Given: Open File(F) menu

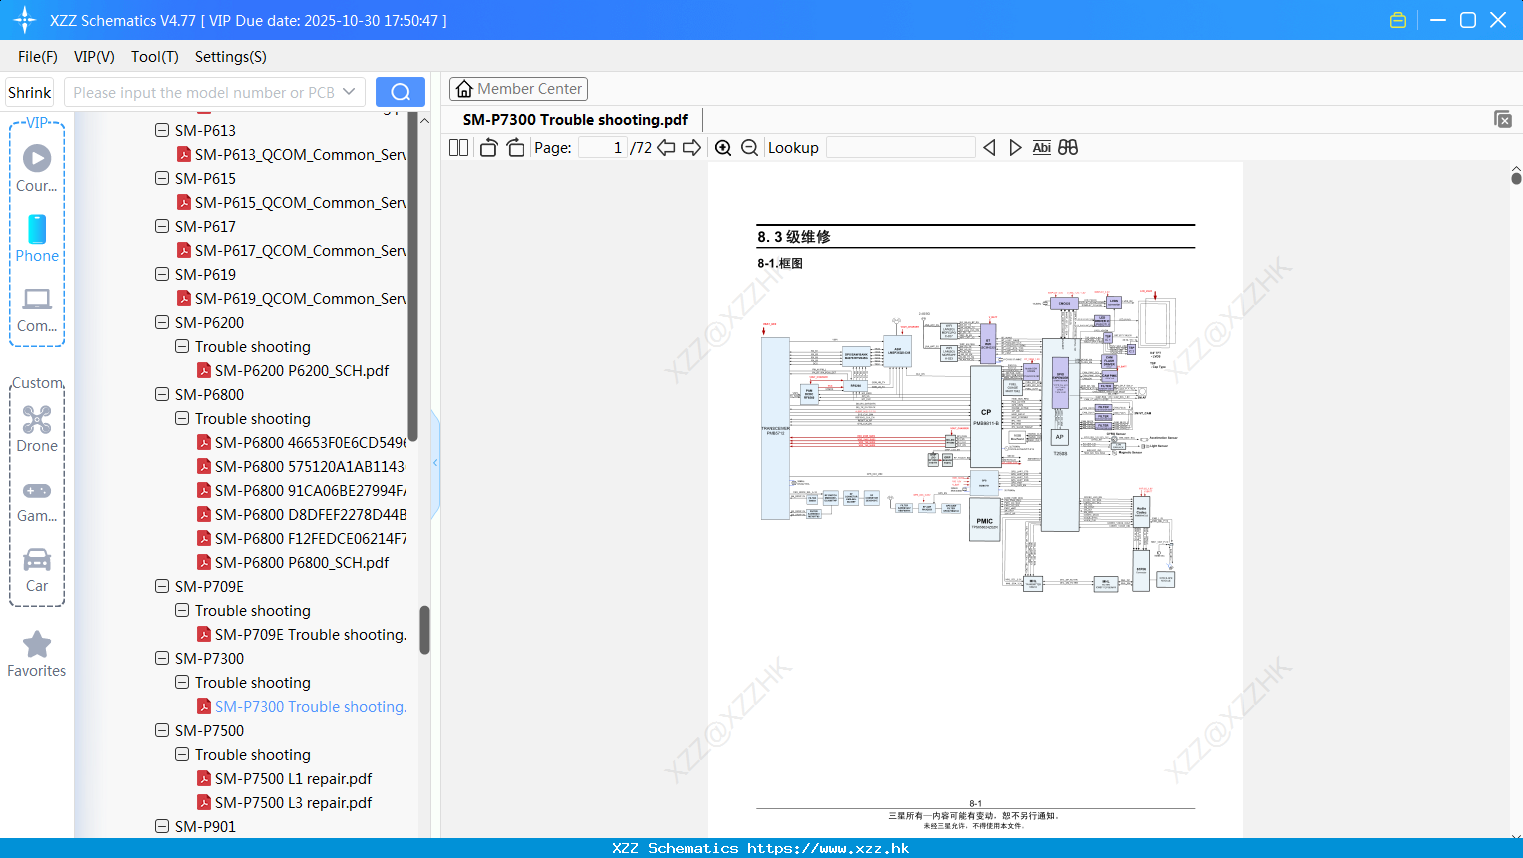Looking at the screenshot, I should [38, 57].
